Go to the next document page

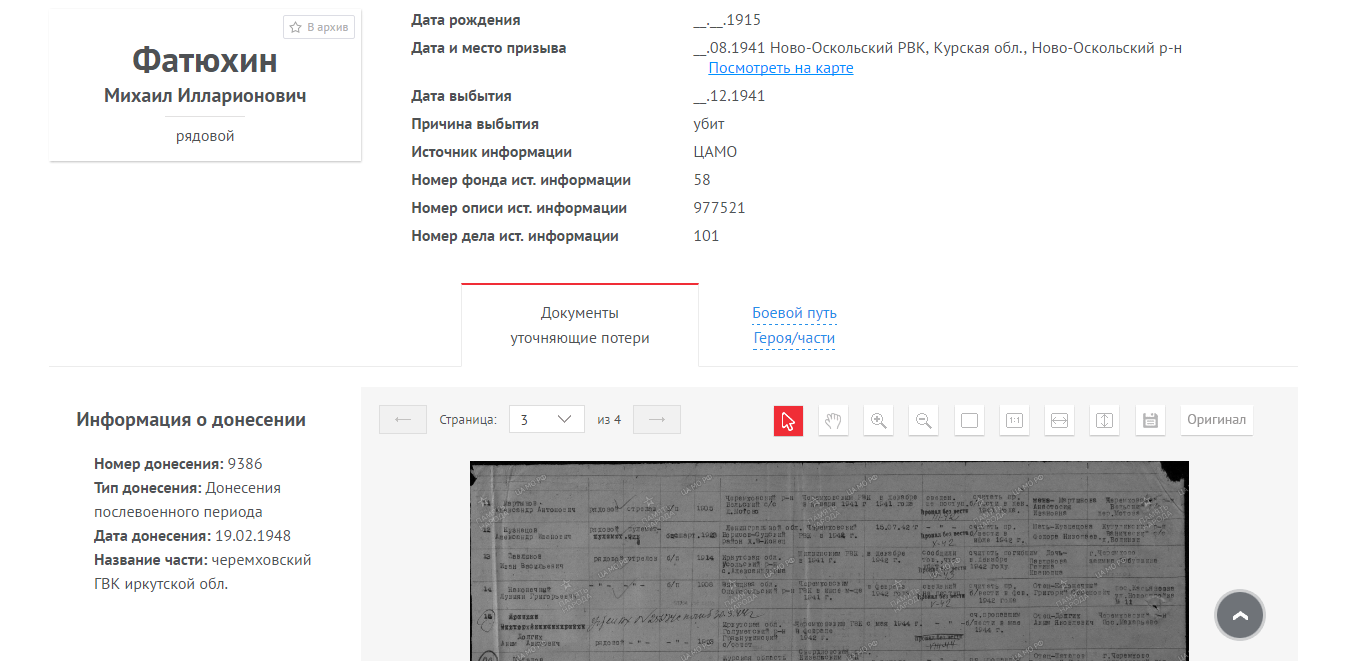pyautogui.click(x=657, y=420)
